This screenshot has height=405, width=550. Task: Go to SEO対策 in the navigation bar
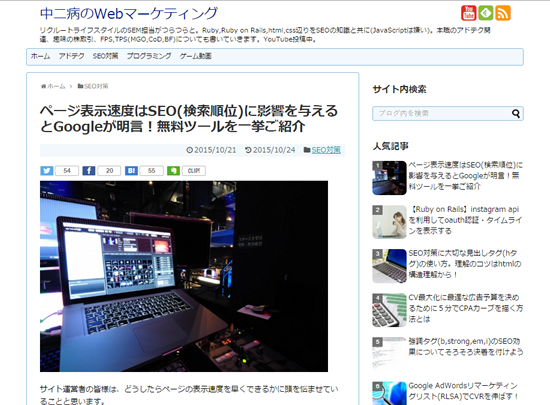[x=105, y=56]
